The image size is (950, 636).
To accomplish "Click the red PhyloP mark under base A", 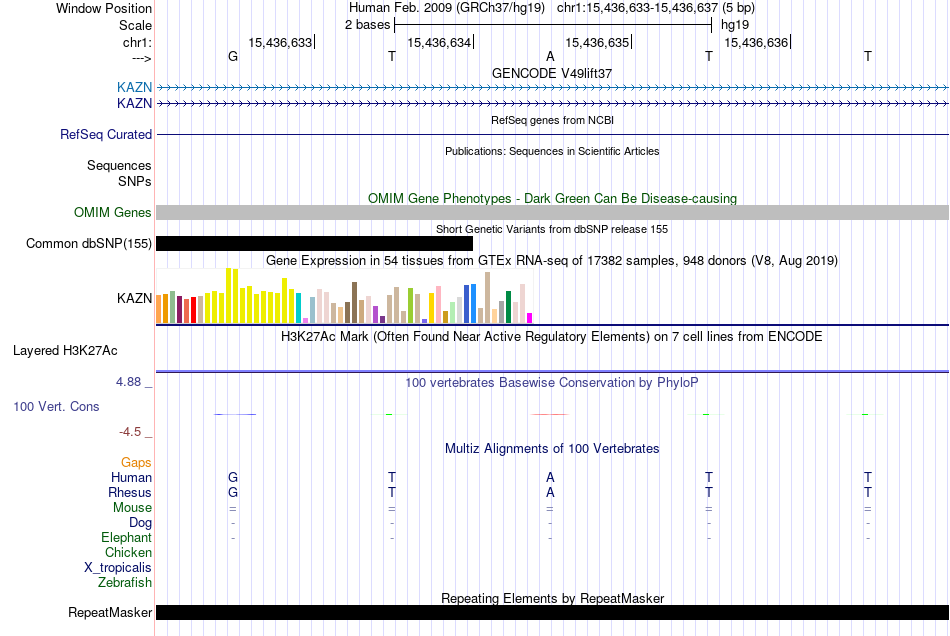I will (550, 414).
